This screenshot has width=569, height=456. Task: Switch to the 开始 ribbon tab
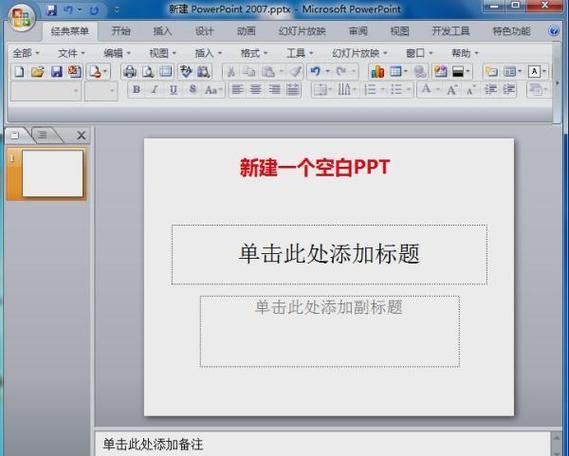(121, 31)
